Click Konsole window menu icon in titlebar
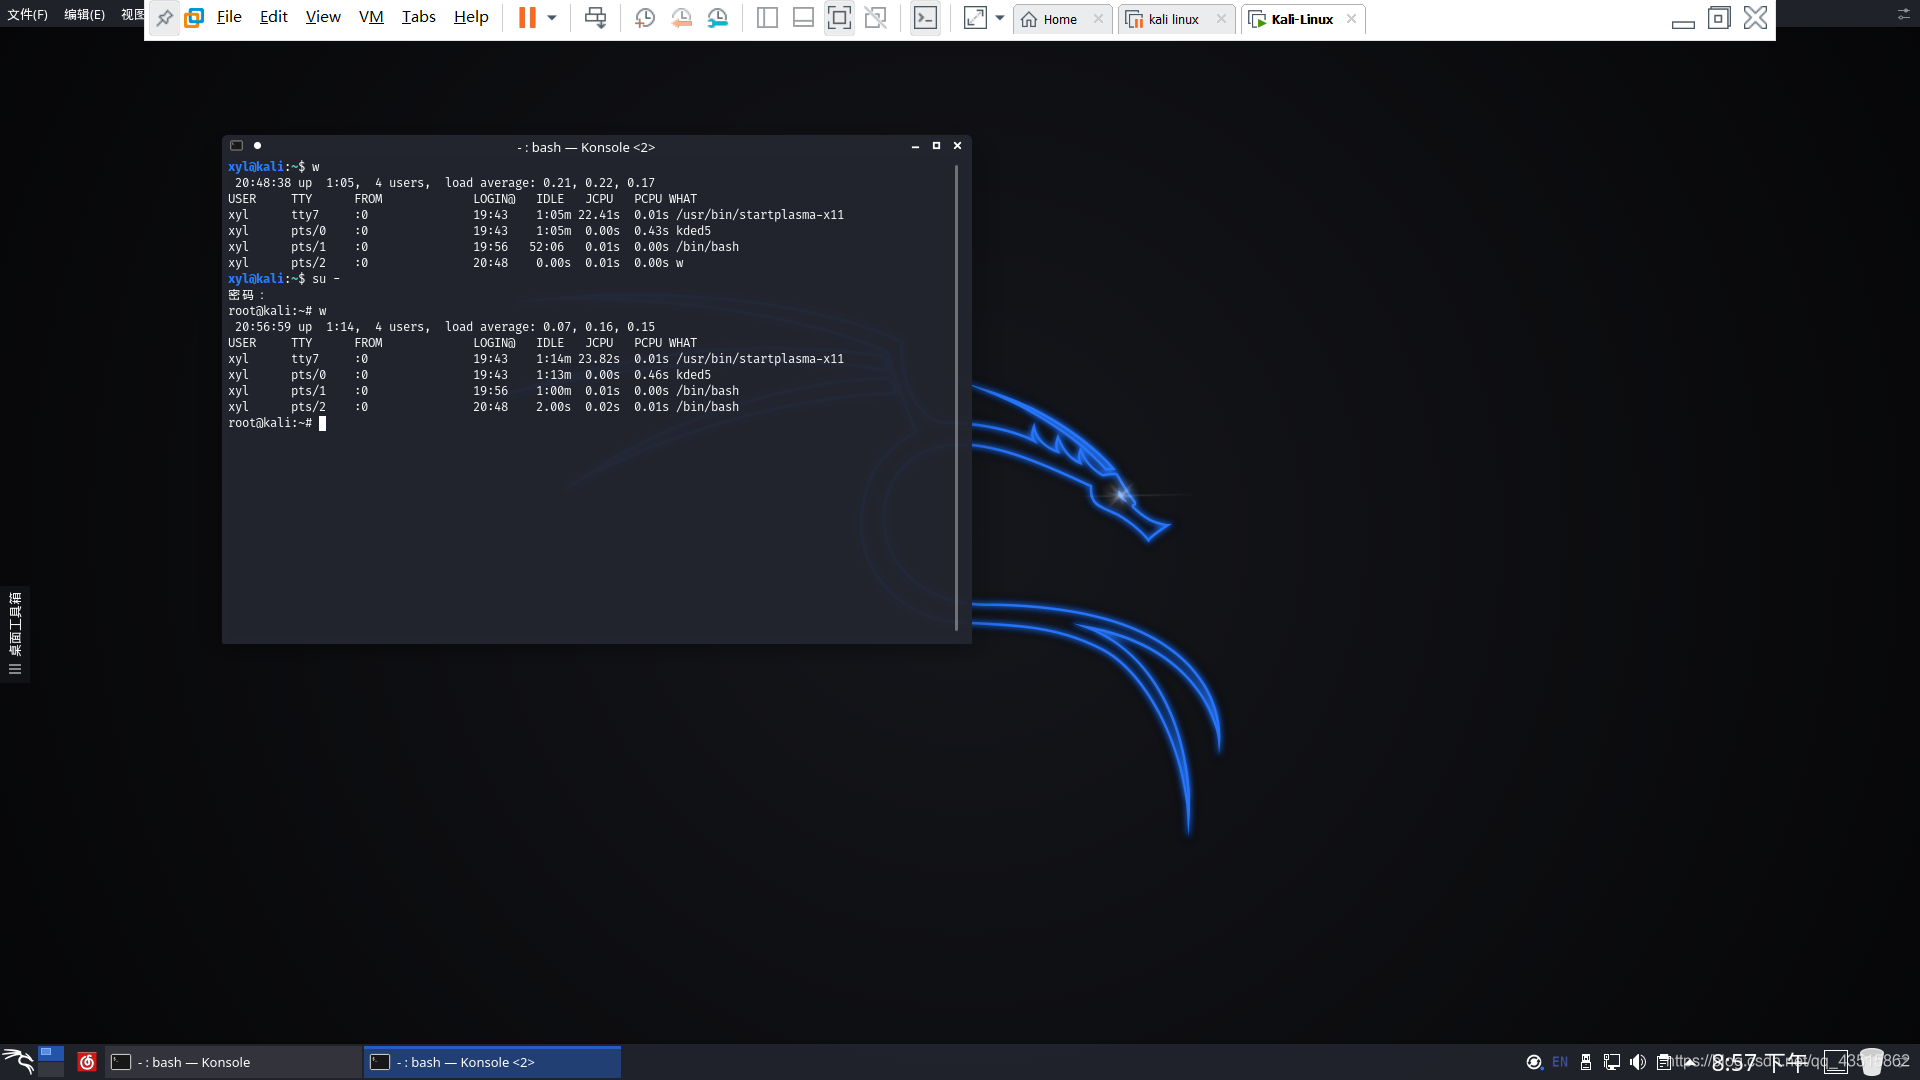This screenshot has height=1080, width=1920. pos(236,146)
